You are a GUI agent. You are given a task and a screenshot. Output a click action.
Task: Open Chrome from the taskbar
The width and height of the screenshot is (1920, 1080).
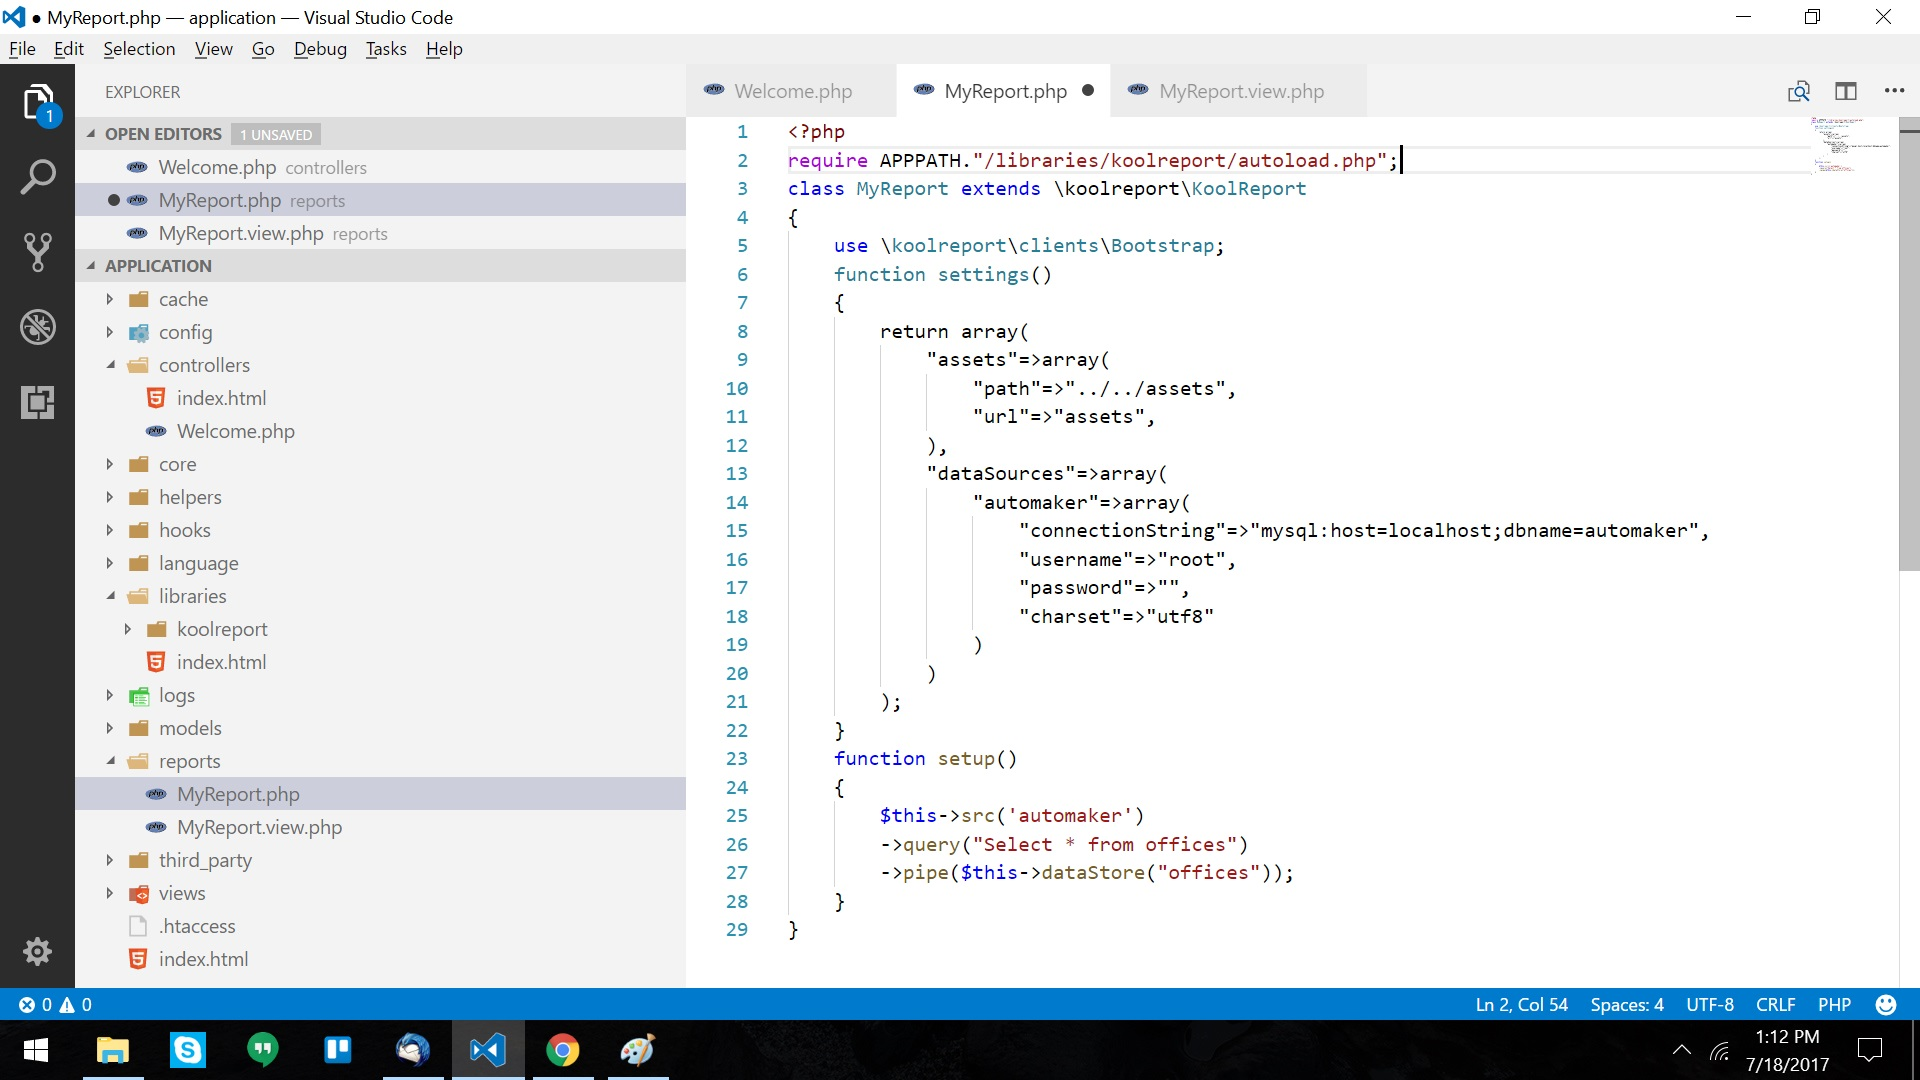click(562, 1050)
